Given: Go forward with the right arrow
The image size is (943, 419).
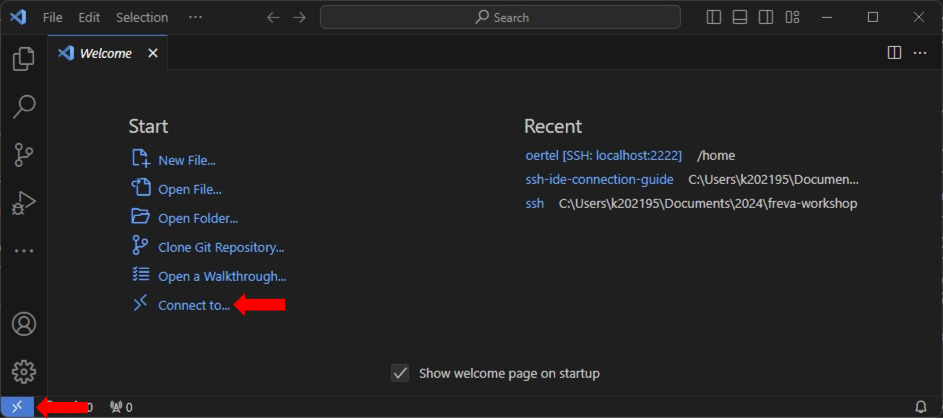Looking at the screenshot, I should 299,17.
